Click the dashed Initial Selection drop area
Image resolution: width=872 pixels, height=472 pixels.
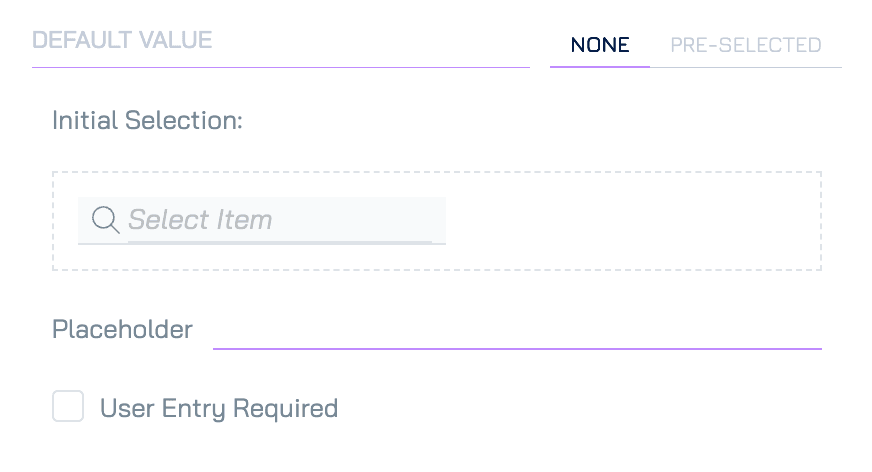[437, 221]
